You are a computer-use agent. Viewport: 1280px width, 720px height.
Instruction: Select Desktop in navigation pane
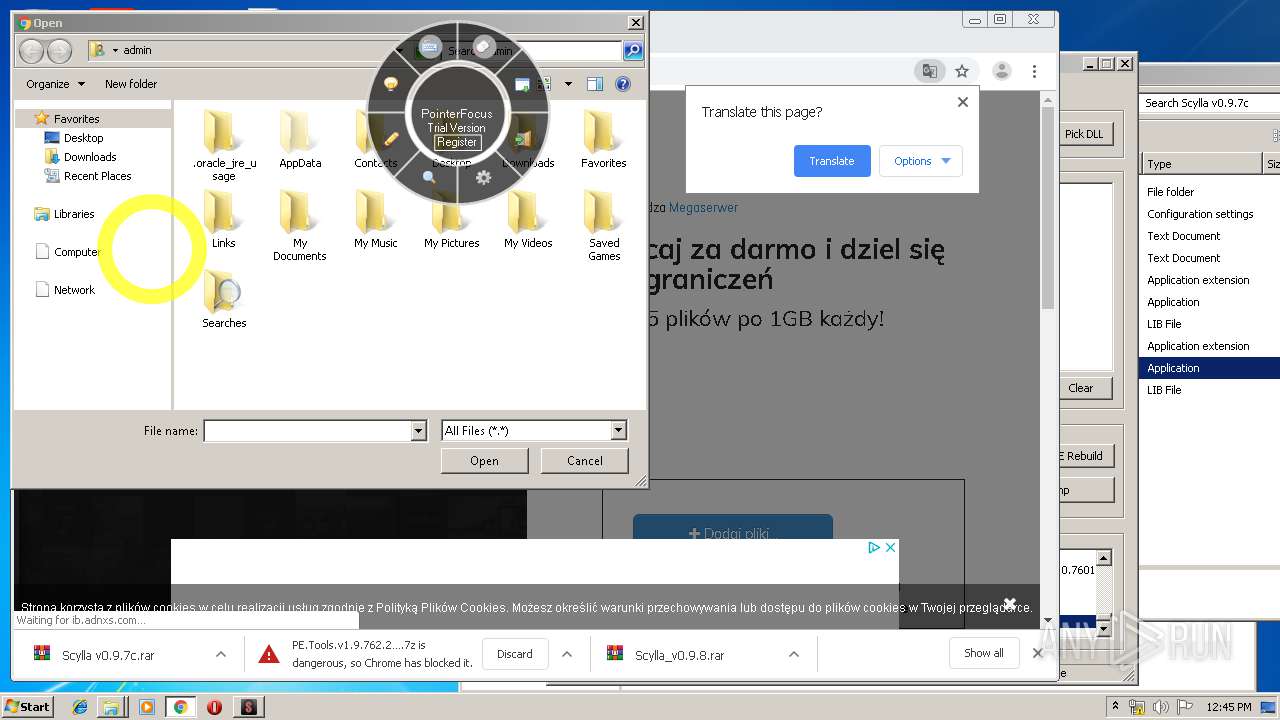pyautogui.click(x=83, y=138)
